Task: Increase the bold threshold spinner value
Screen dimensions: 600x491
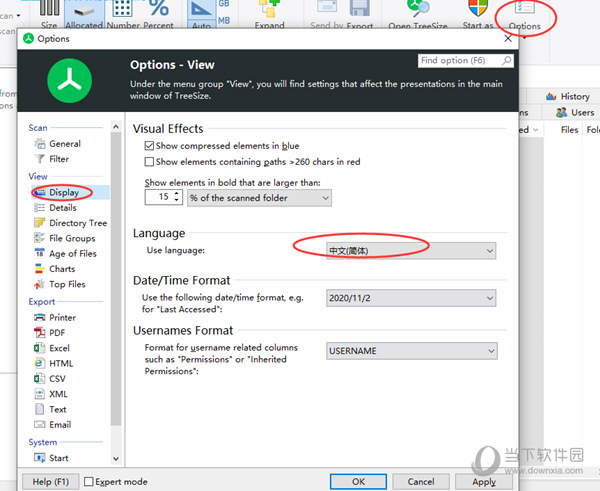Action: tap(176, 194)
